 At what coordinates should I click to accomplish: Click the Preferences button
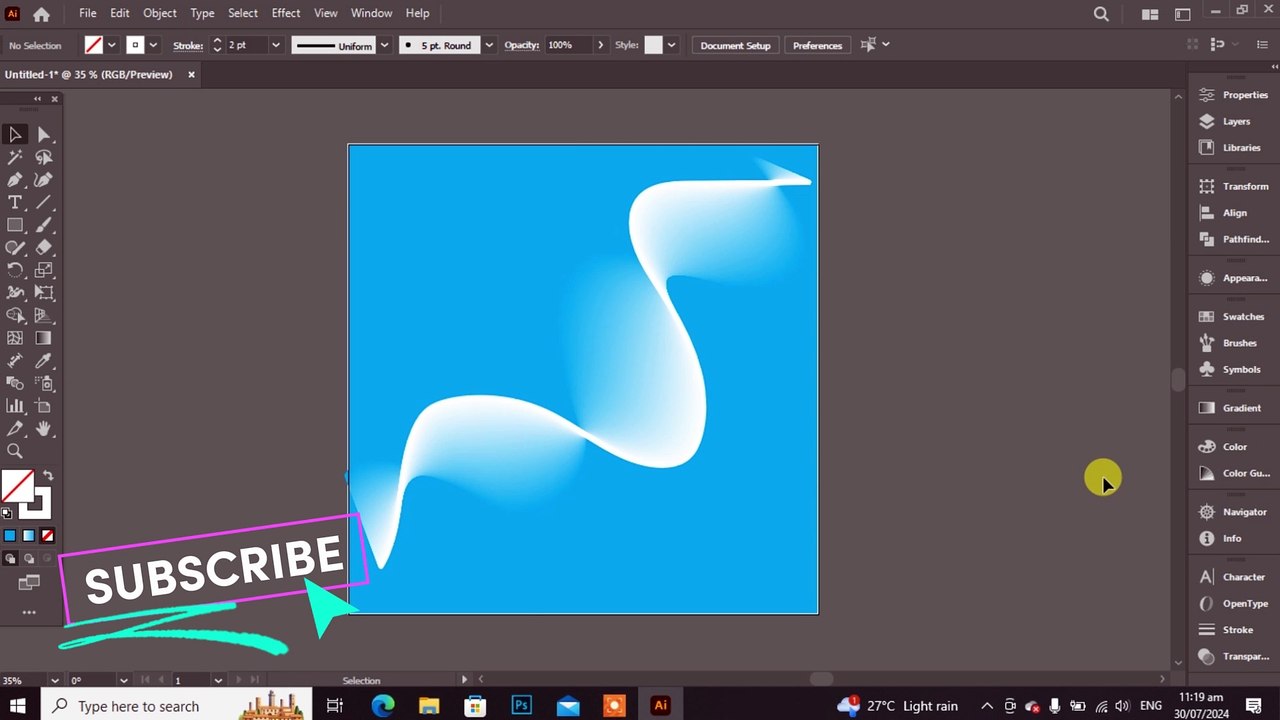pyautogui.click(x=817, y=45)
